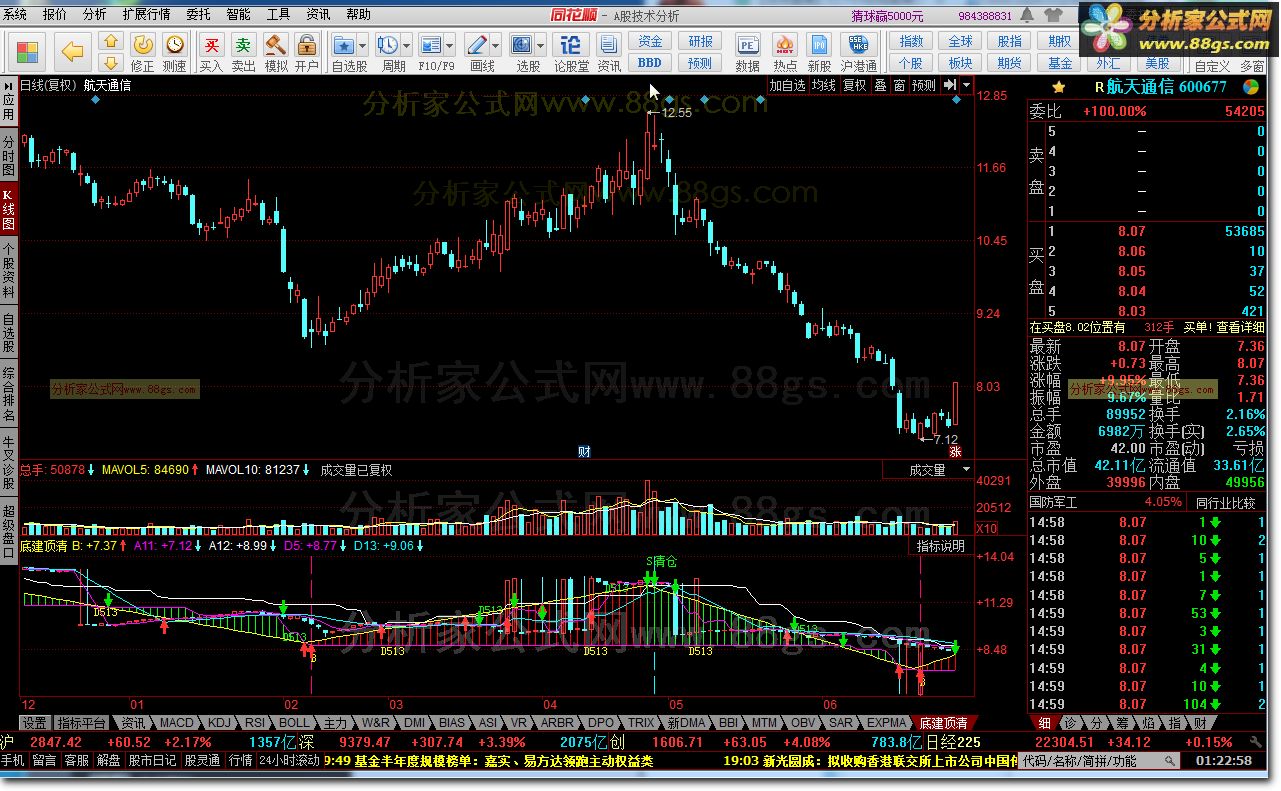Click the 板块 sector button

click(961, 63)
